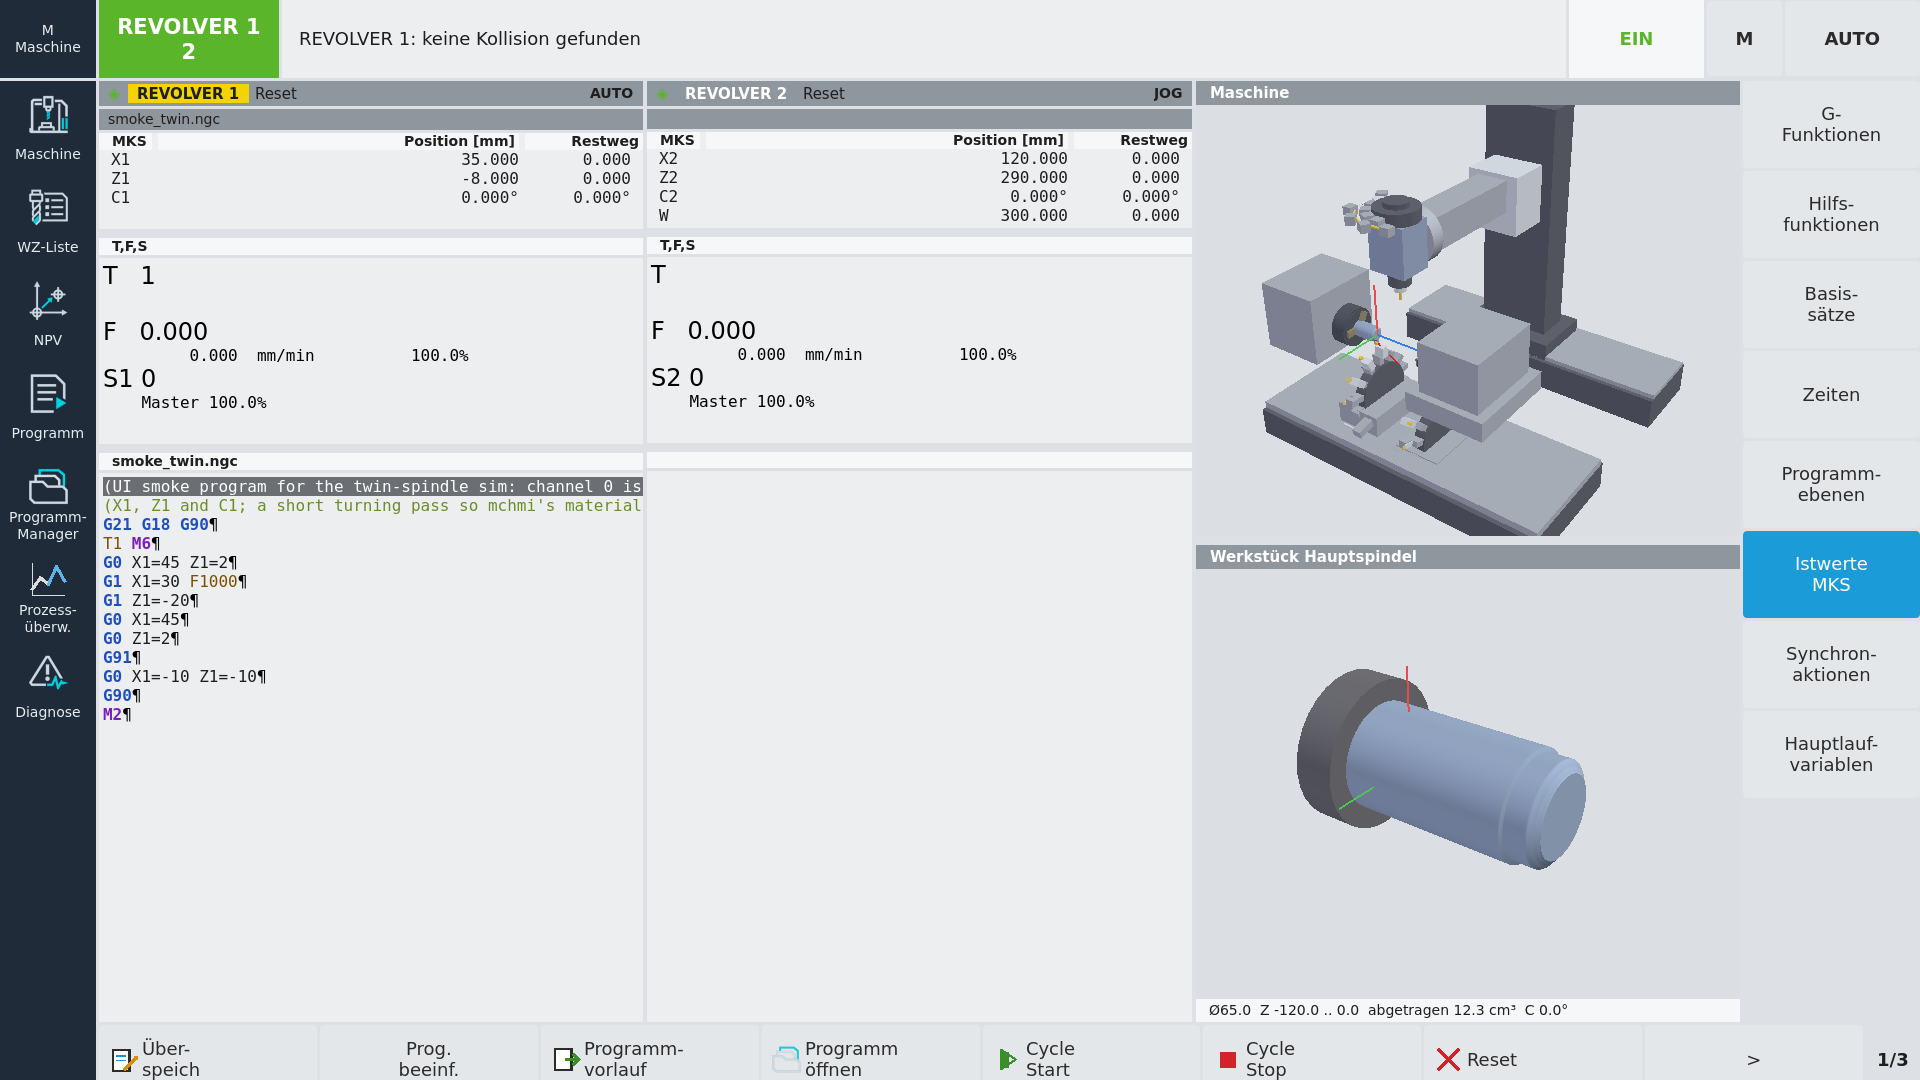Click the Werkstück Hauptspindel workpiece view
1920x1080 pixels.
(x=1467, y=783)
